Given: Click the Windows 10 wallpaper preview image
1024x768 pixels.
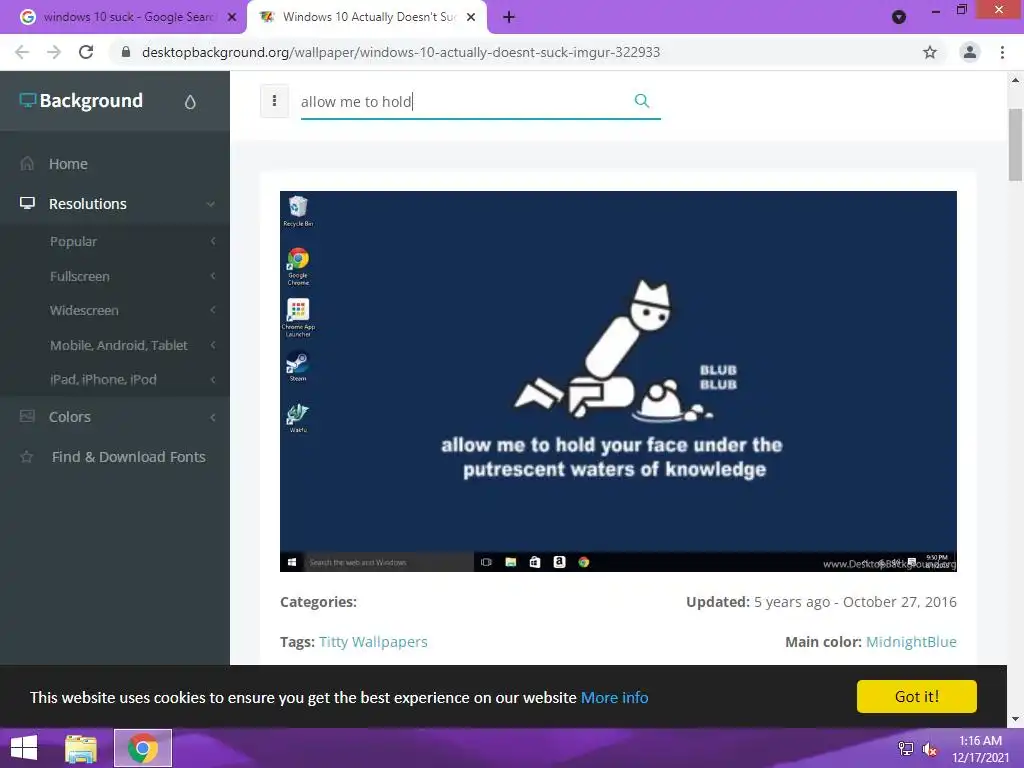Looking at the screenshot, I should pyautogui.click(x=618, y=381).
